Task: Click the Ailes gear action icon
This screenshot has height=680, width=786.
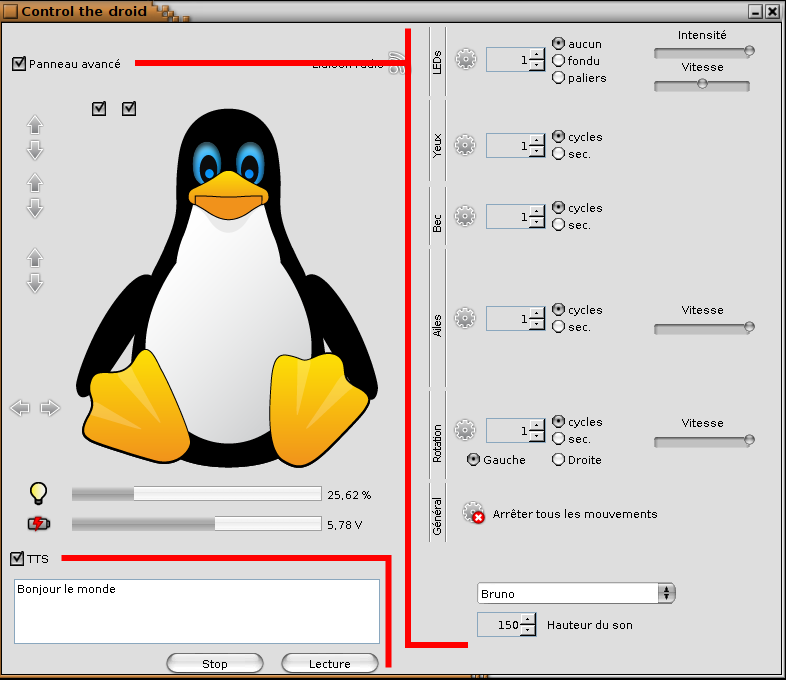Action: tap(465, 318)
